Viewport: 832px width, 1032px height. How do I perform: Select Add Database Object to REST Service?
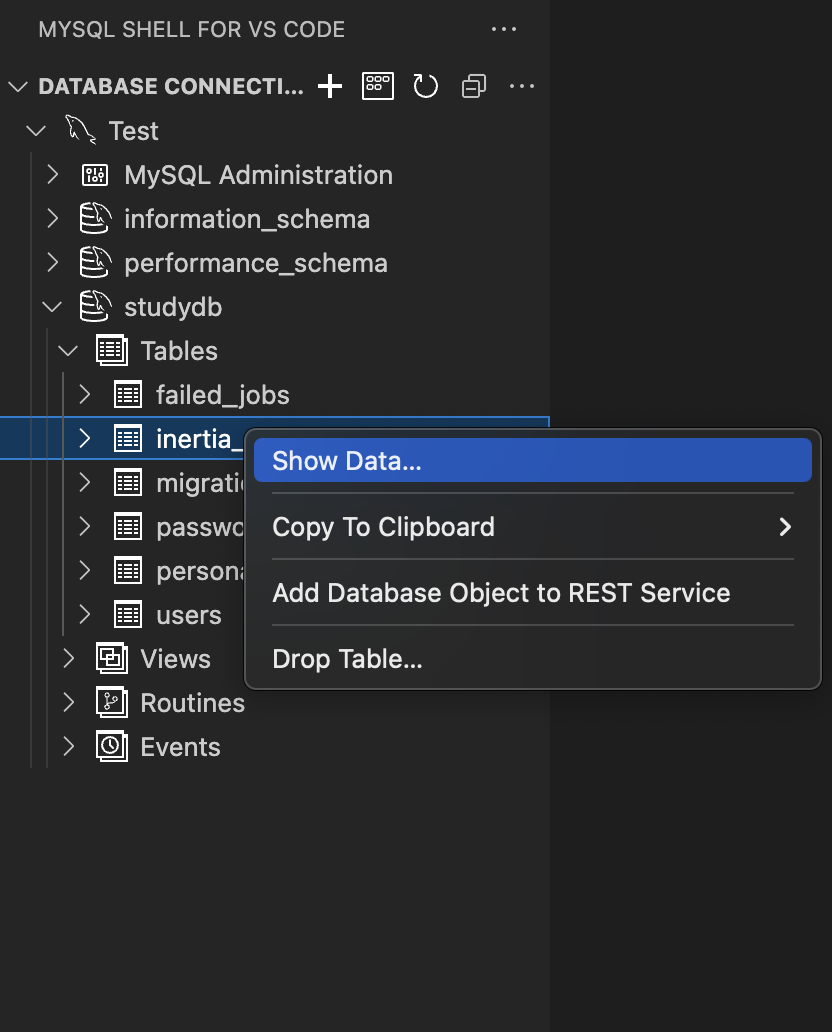pyautogui.click(x=501, y=593)
